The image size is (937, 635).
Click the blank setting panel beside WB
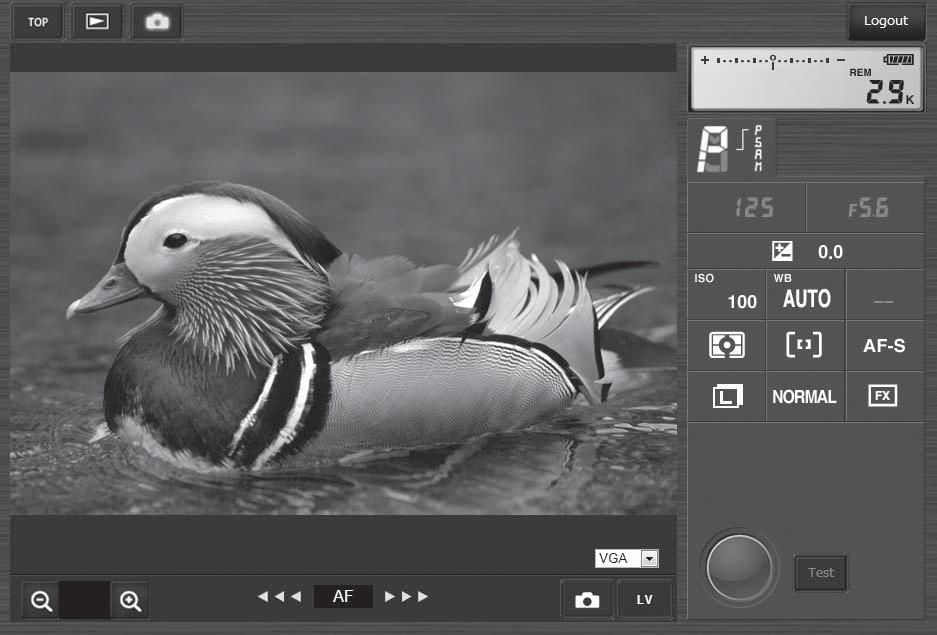pyautogui.click(x=885, y=294)
